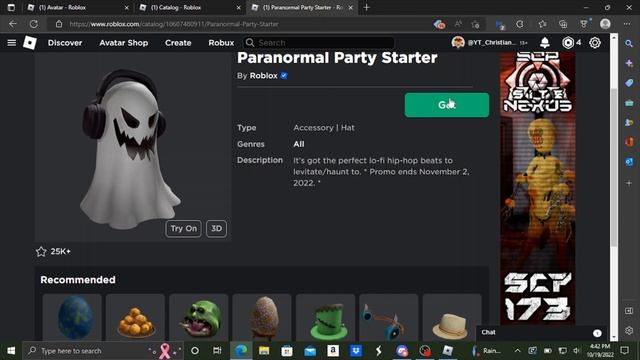Open the Edge sidebar tools briefcase icon
Viewport: 640px width, 360px height.
point(629,103)
